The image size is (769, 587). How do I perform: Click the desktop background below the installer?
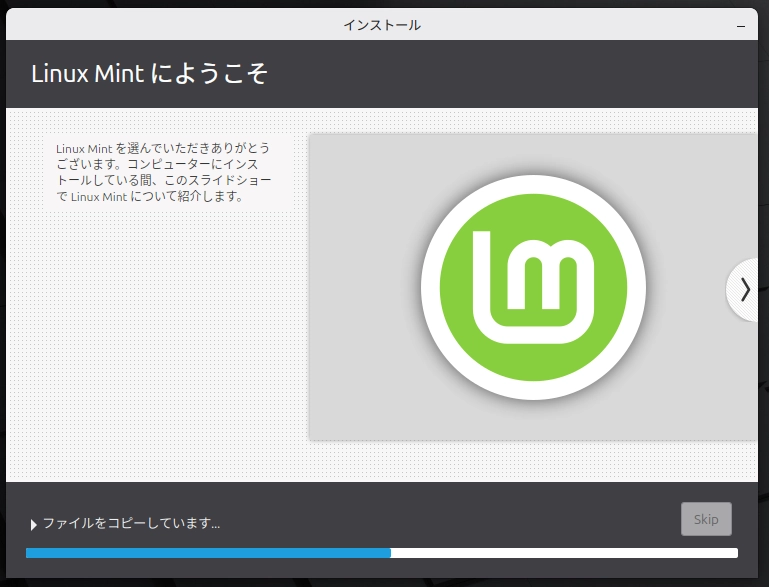pyautogui.click(x=384, y=580)
